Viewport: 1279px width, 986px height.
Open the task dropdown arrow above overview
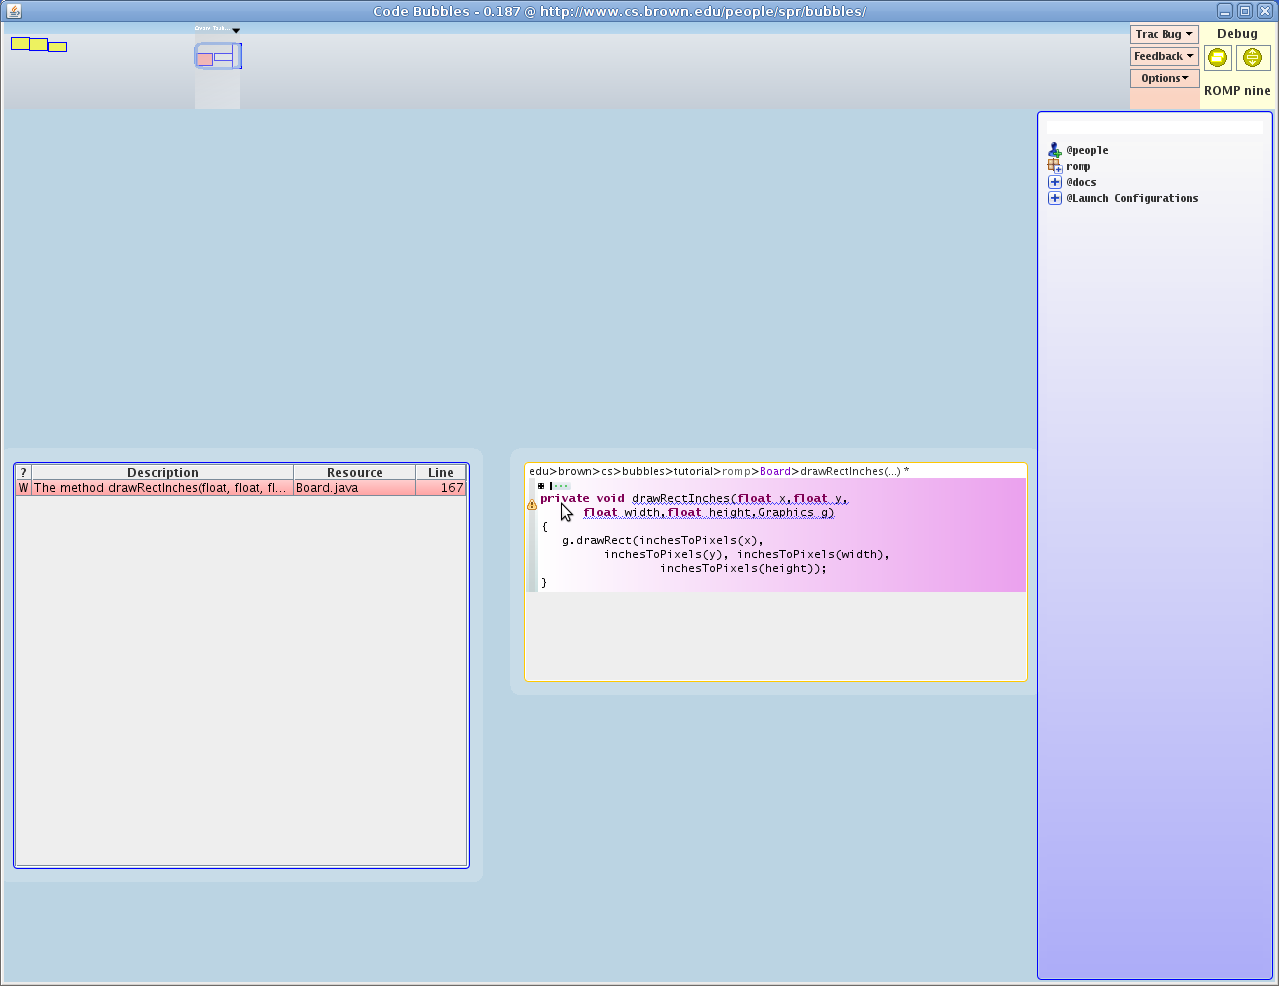[236, 30]
